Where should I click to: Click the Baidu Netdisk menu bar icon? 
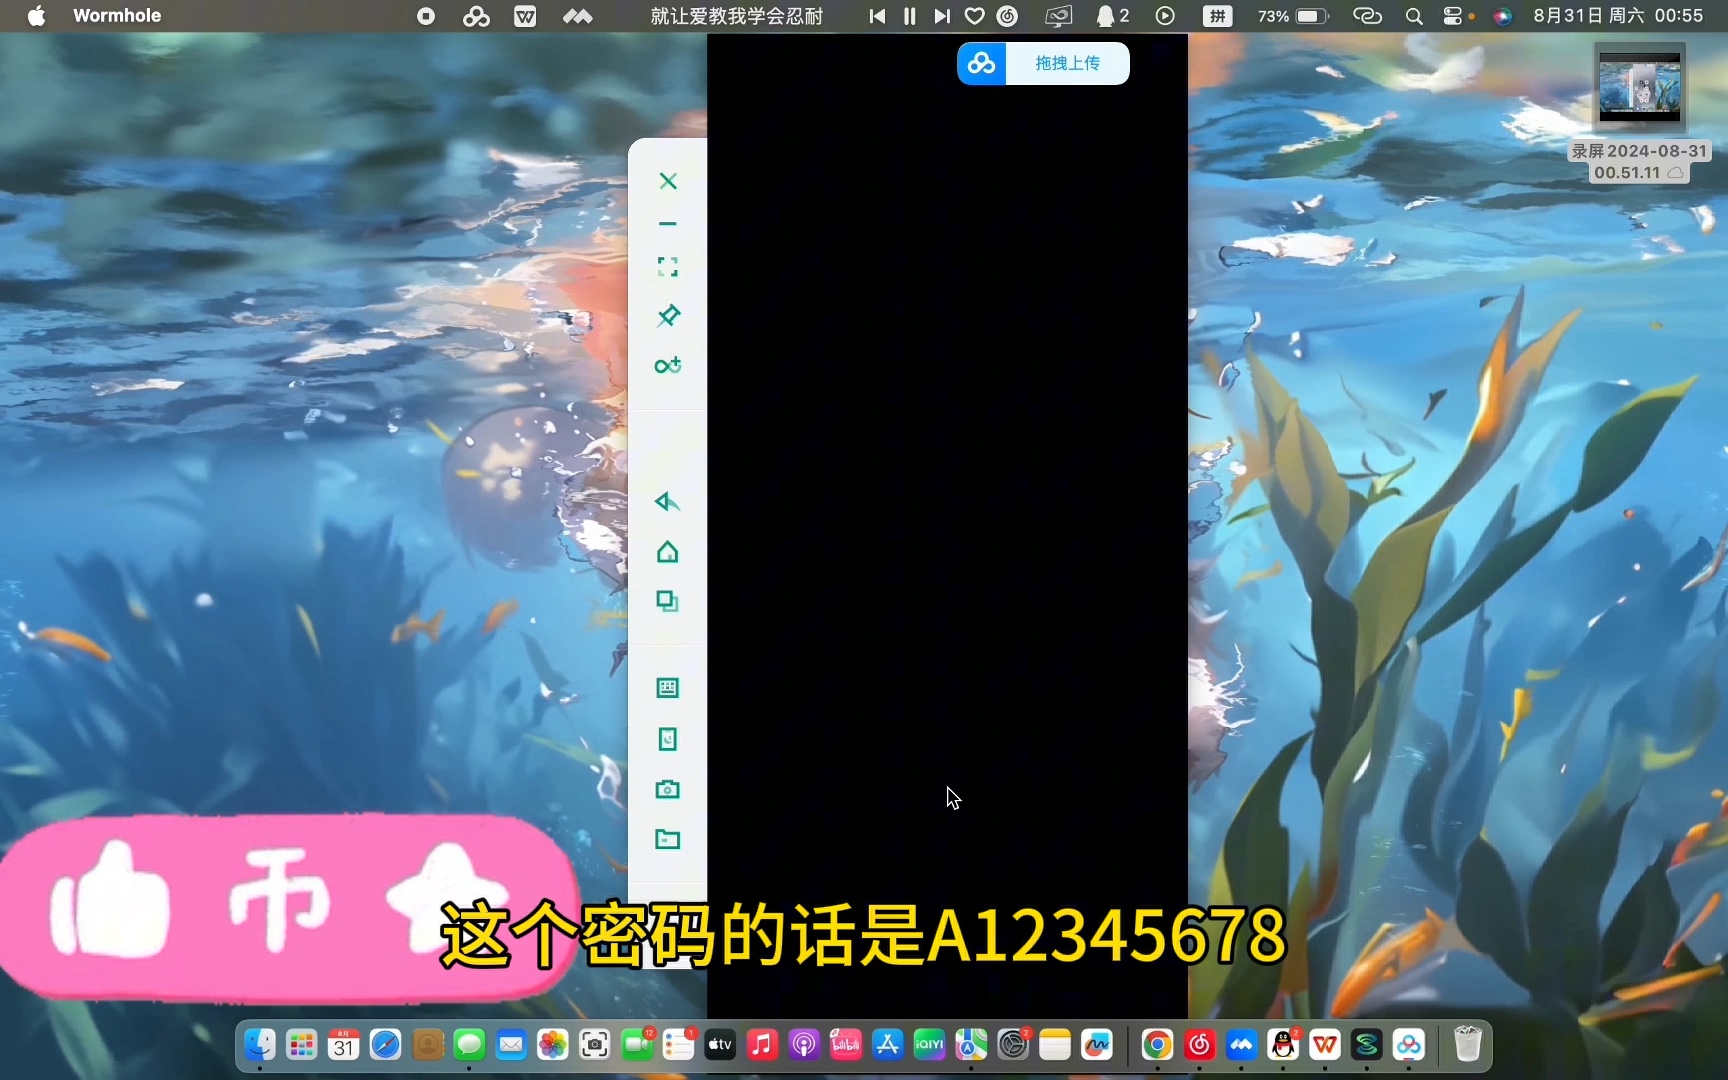[476, 16]
